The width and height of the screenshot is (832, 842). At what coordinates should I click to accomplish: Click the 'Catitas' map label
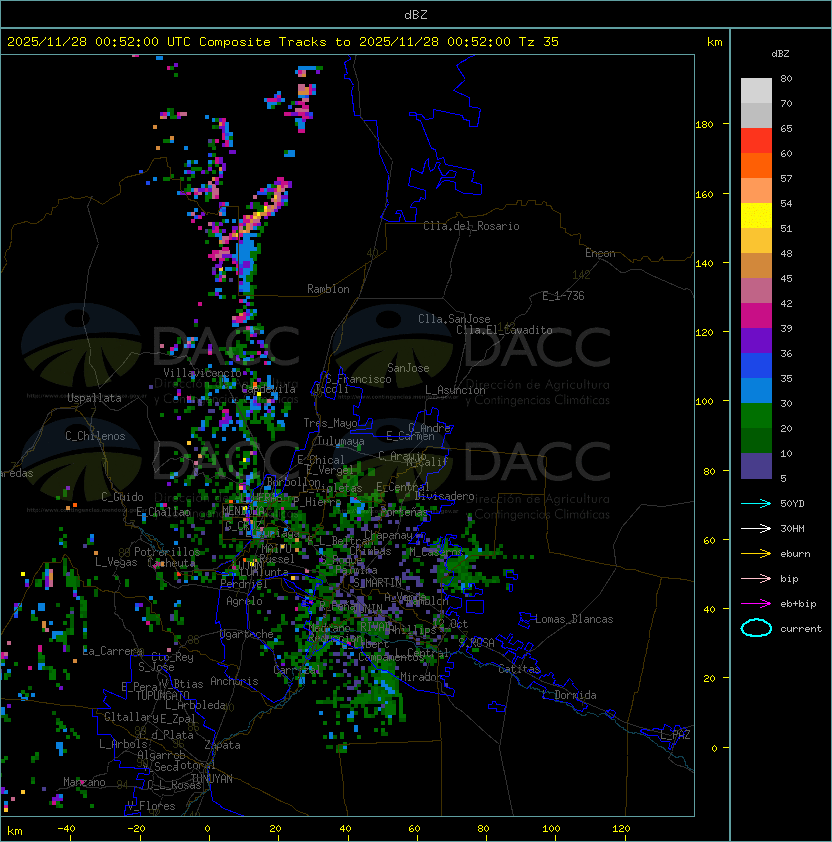[x=519, y=669]
